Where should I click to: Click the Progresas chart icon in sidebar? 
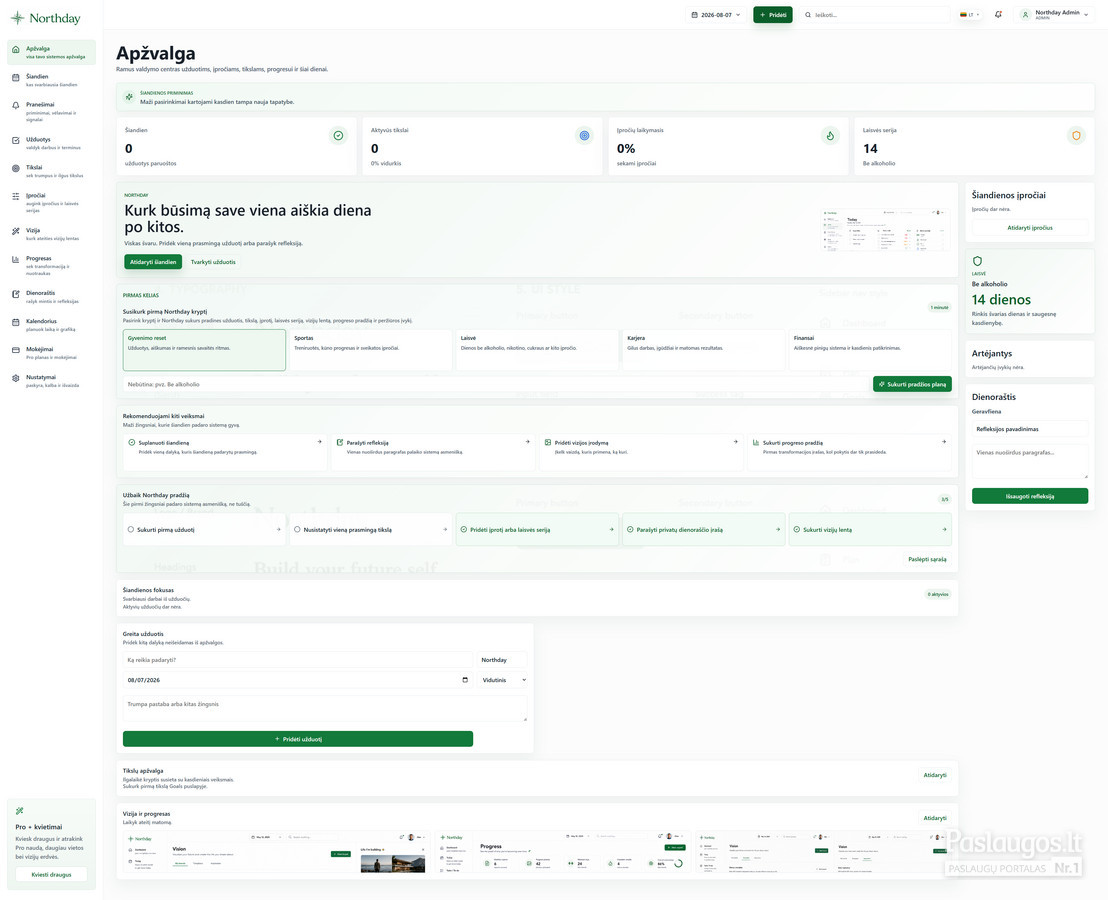tap(16, 259)
